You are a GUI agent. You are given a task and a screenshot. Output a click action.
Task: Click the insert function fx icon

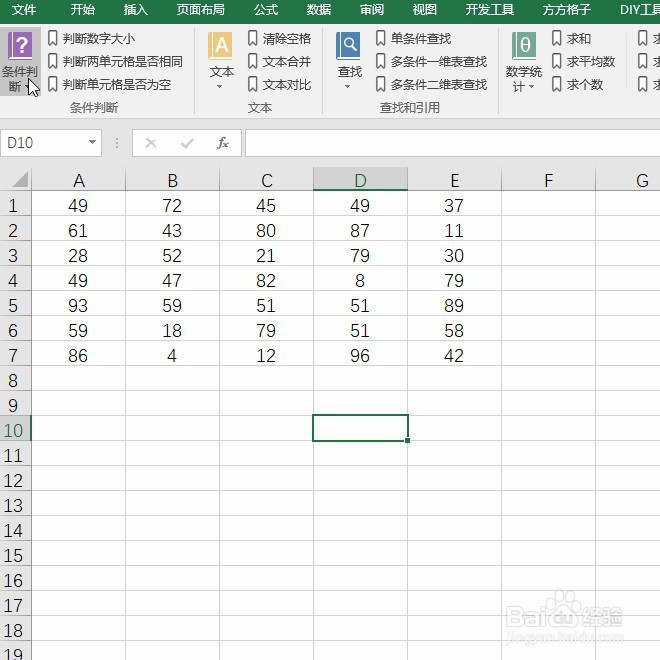(x=223, y=143)
